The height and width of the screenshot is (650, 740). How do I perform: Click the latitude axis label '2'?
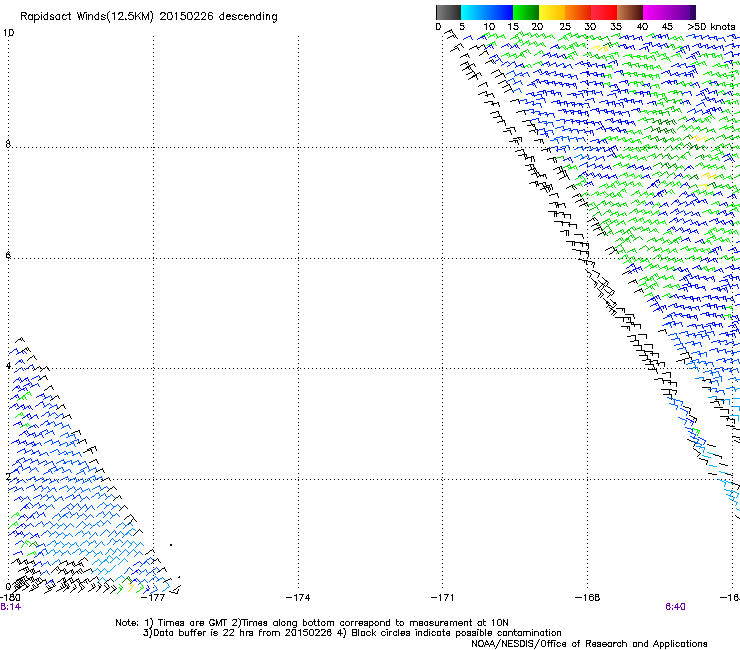(8, 476)
